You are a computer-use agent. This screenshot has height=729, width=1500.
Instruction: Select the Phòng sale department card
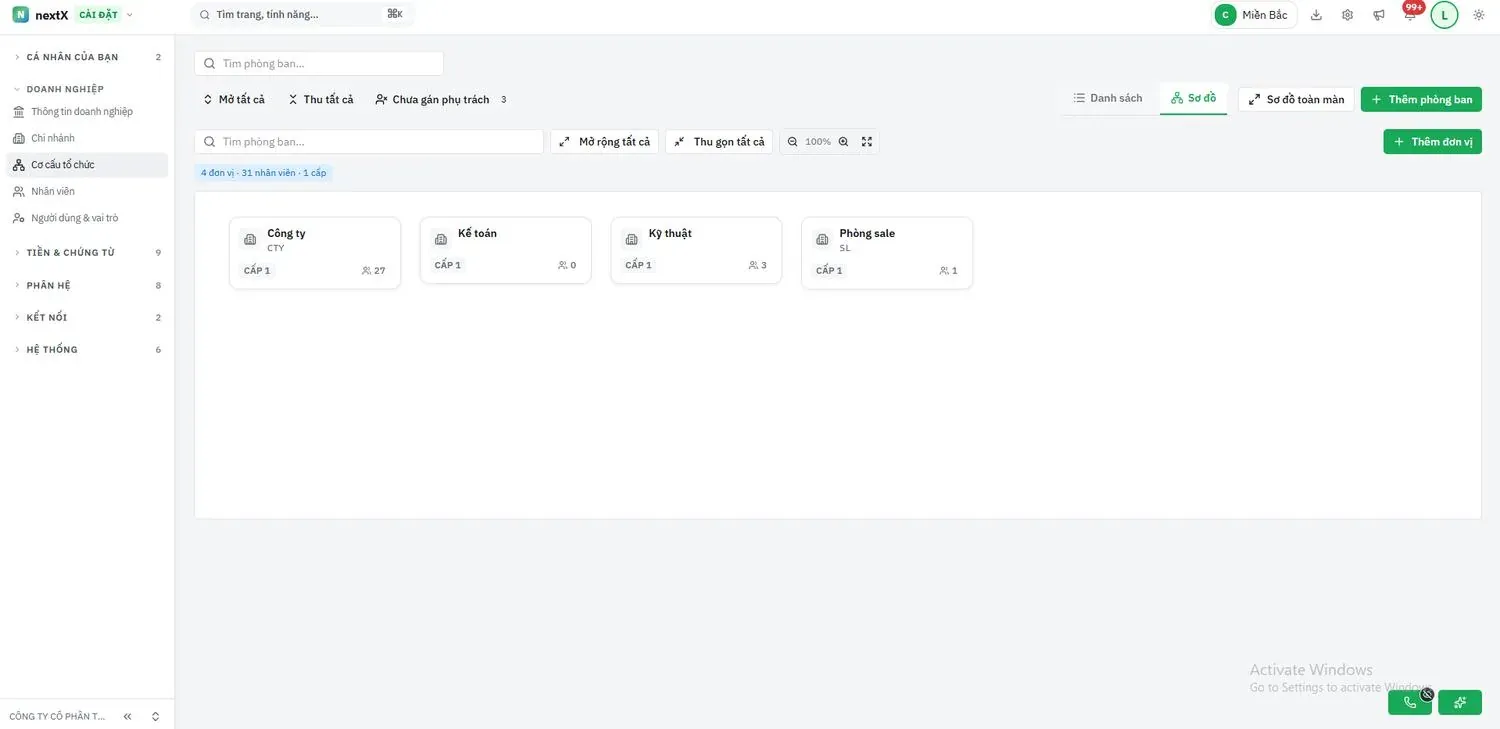(x=887, y=253)
